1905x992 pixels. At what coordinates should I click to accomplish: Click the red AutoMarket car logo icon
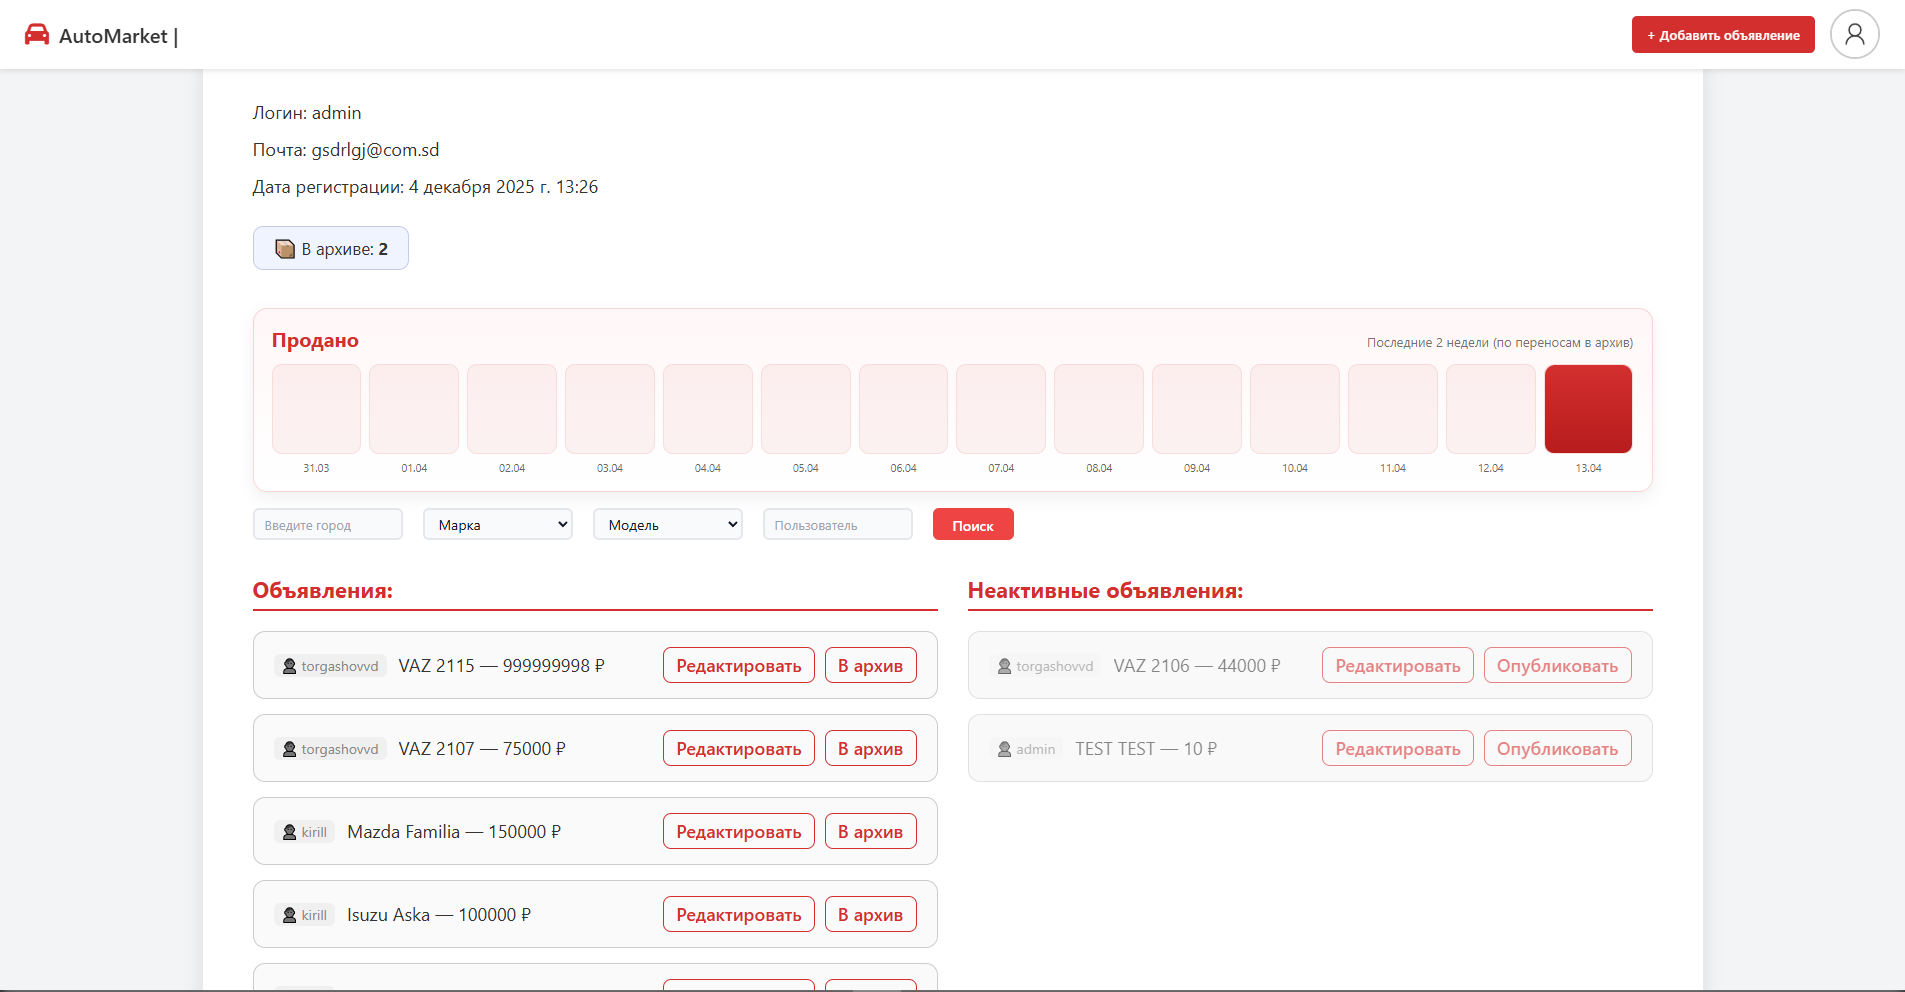(37, 35)
